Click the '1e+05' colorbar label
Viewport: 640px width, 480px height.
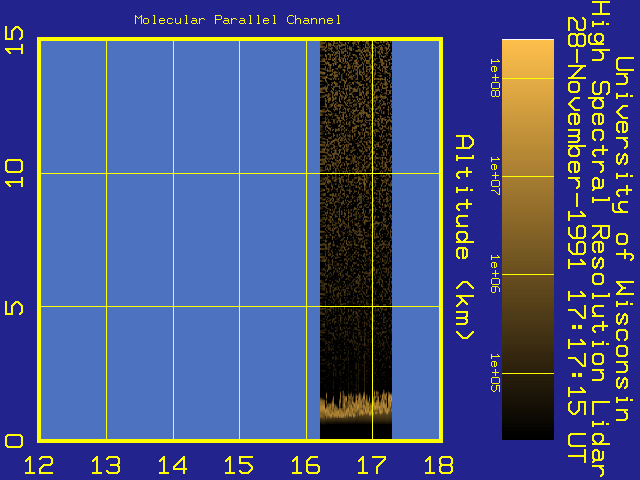tap(495, 373)
